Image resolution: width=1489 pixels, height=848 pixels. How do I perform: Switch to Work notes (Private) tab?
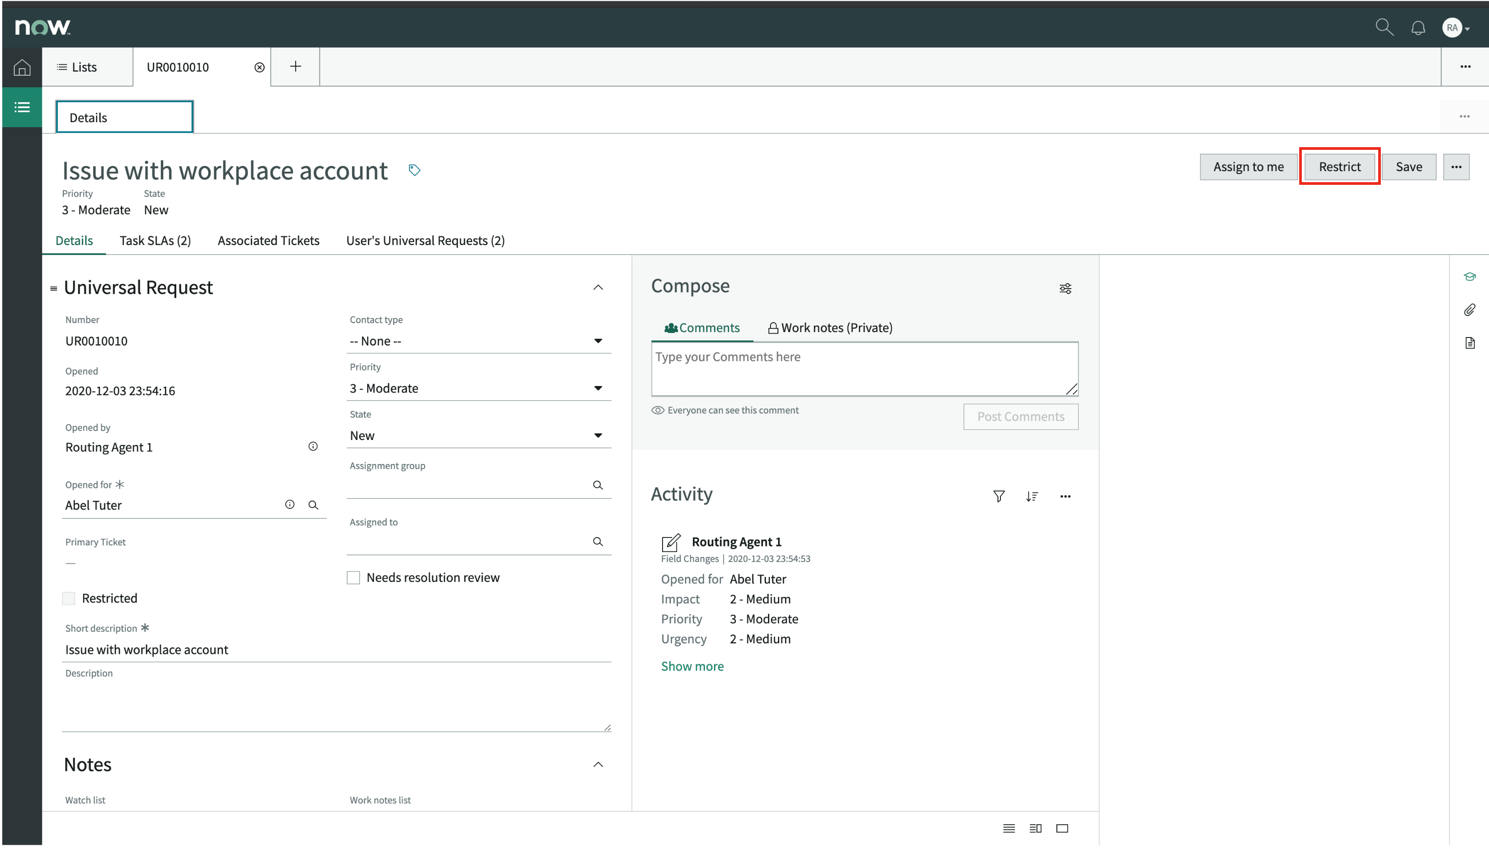[x=830, y=328]
